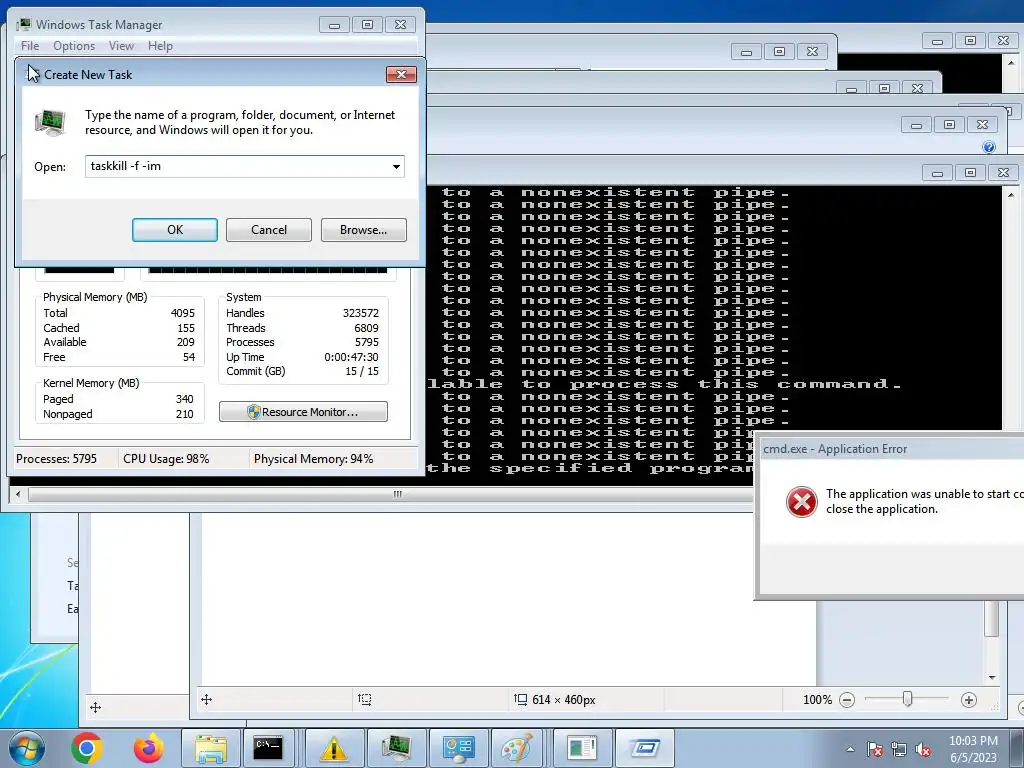
Task: Click the Free memory value 54
Action: coord(189,357)
